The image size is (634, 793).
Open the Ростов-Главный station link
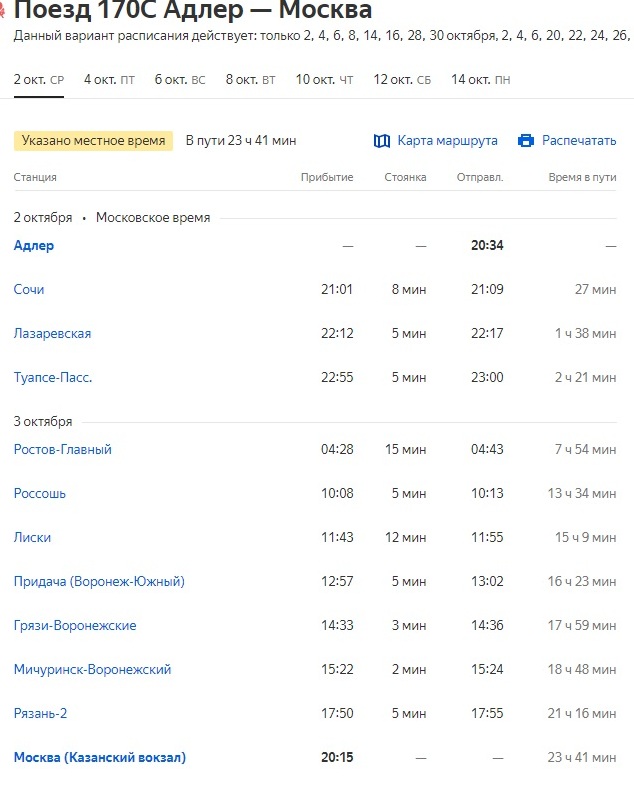coord(63,450)
